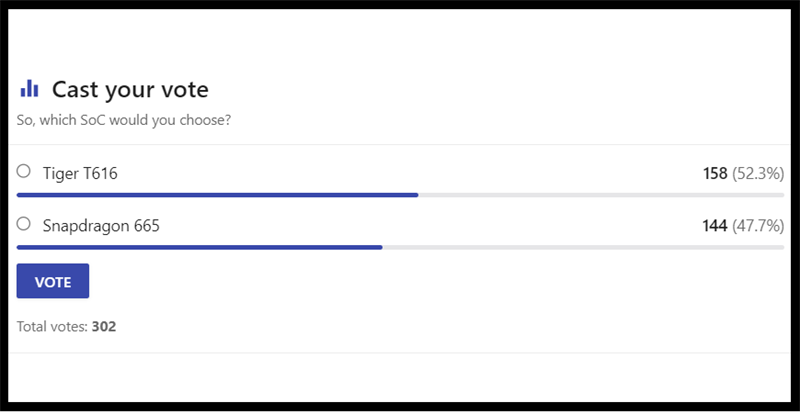
Task: Click the 52.3% percentage for Tiger T616
Action: 758,174
